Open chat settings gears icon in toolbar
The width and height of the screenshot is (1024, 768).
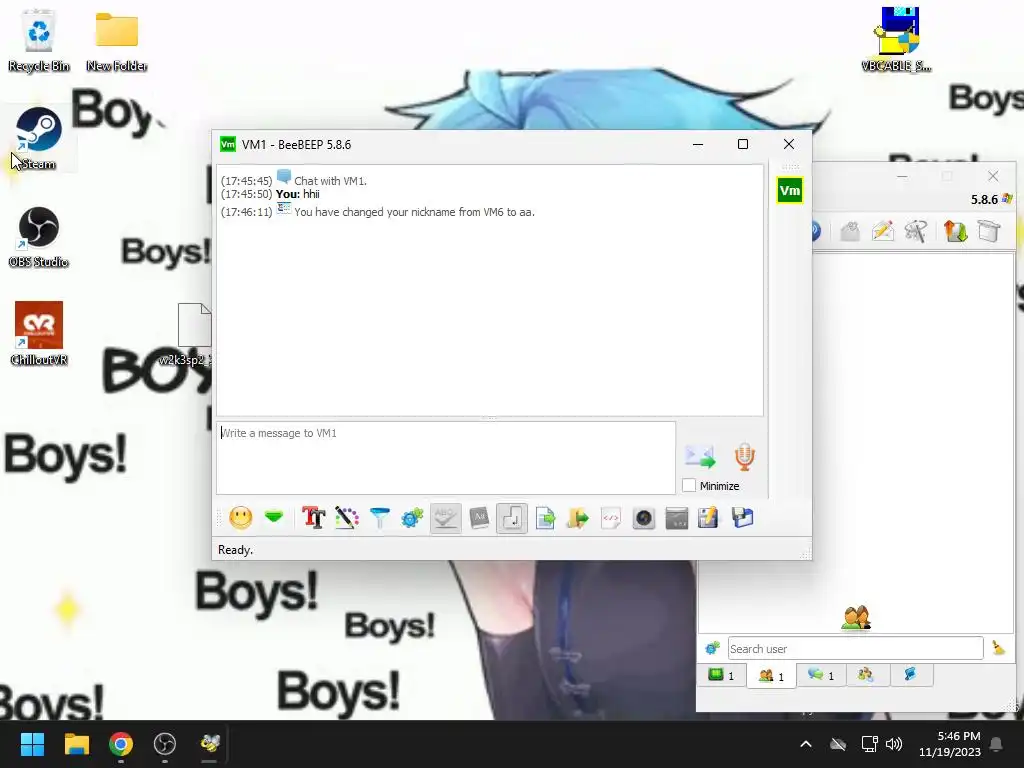coord(412,518)
